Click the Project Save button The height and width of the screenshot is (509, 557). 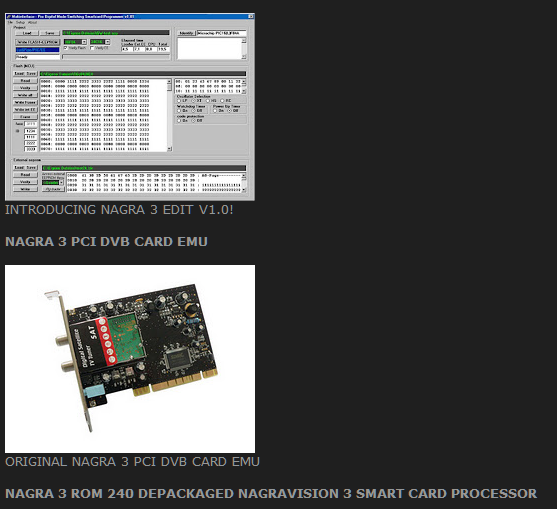point(49,33)
